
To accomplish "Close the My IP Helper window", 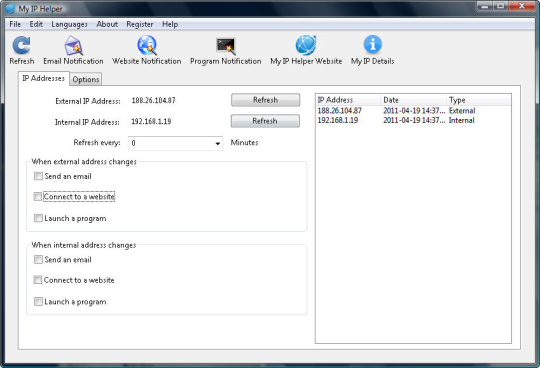I will (522, 6).
